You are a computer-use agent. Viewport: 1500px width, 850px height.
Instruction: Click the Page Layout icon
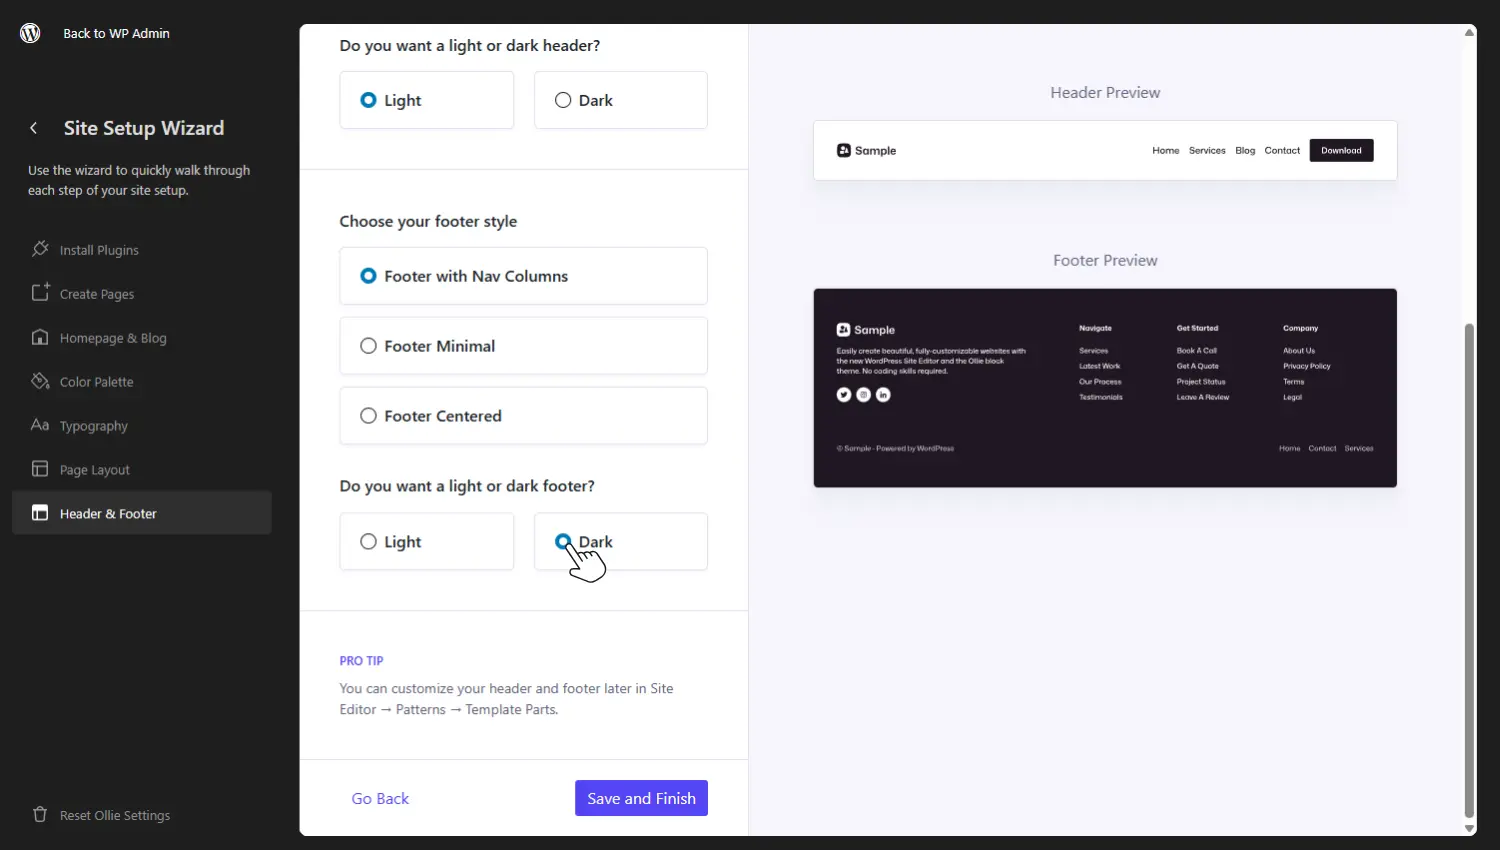tap(40, 469)
